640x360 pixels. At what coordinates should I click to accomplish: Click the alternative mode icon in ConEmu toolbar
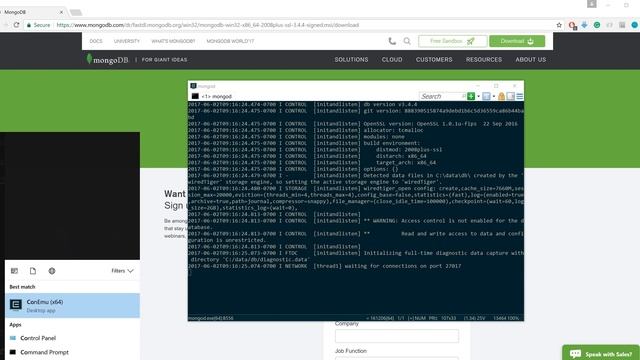point(511,96)
